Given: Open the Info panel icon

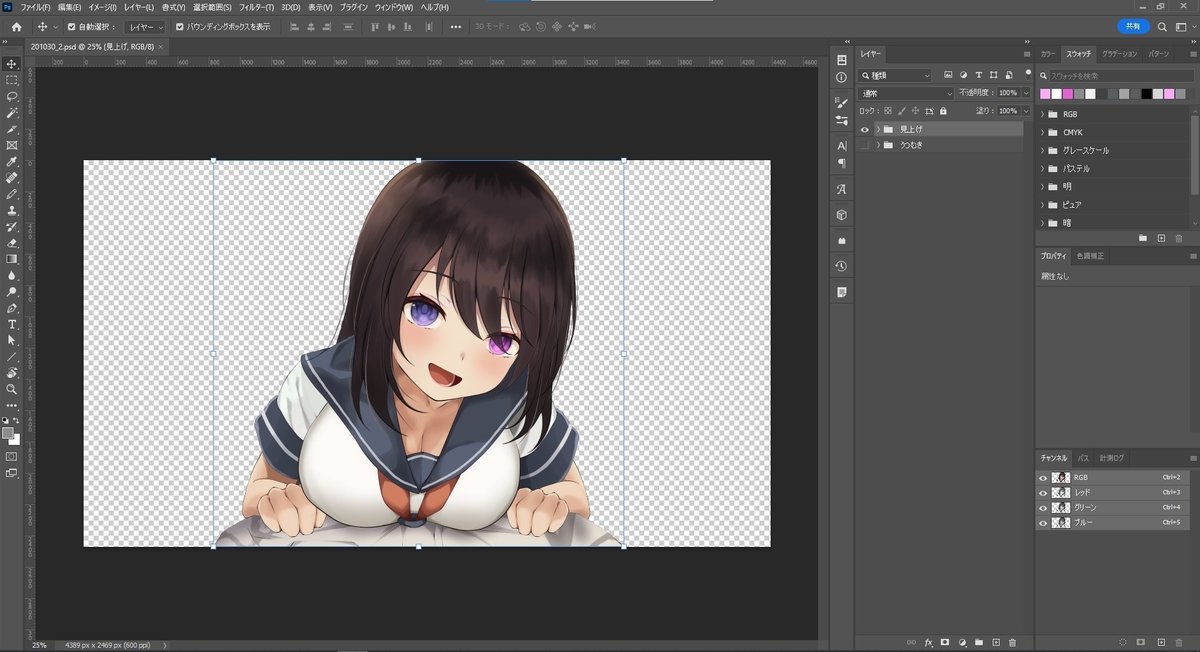Looking at the screenshot, I should coord(841,77).
